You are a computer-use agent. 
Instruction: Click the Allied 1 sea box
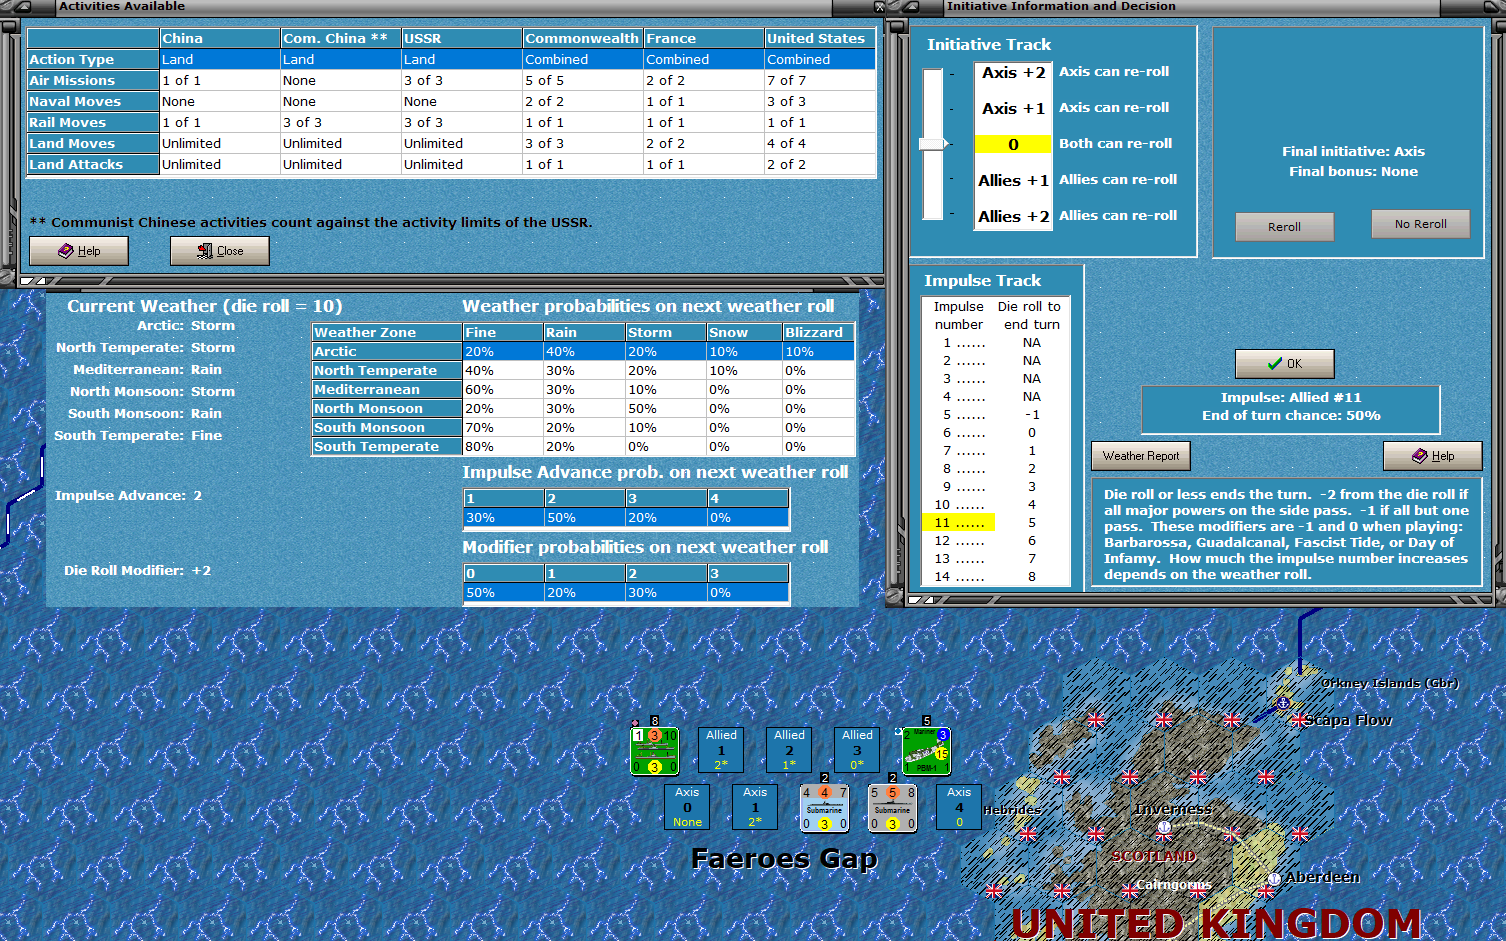[x=721, y=749]
